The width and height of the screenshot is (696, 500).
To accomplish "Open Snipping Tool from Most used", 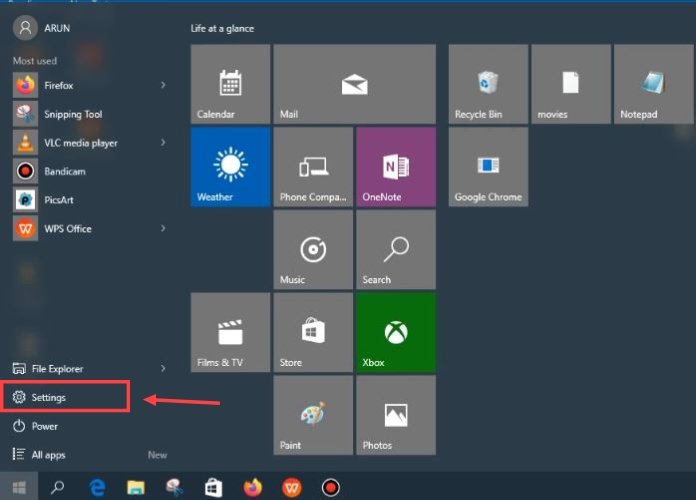I will tap(89, 114).
